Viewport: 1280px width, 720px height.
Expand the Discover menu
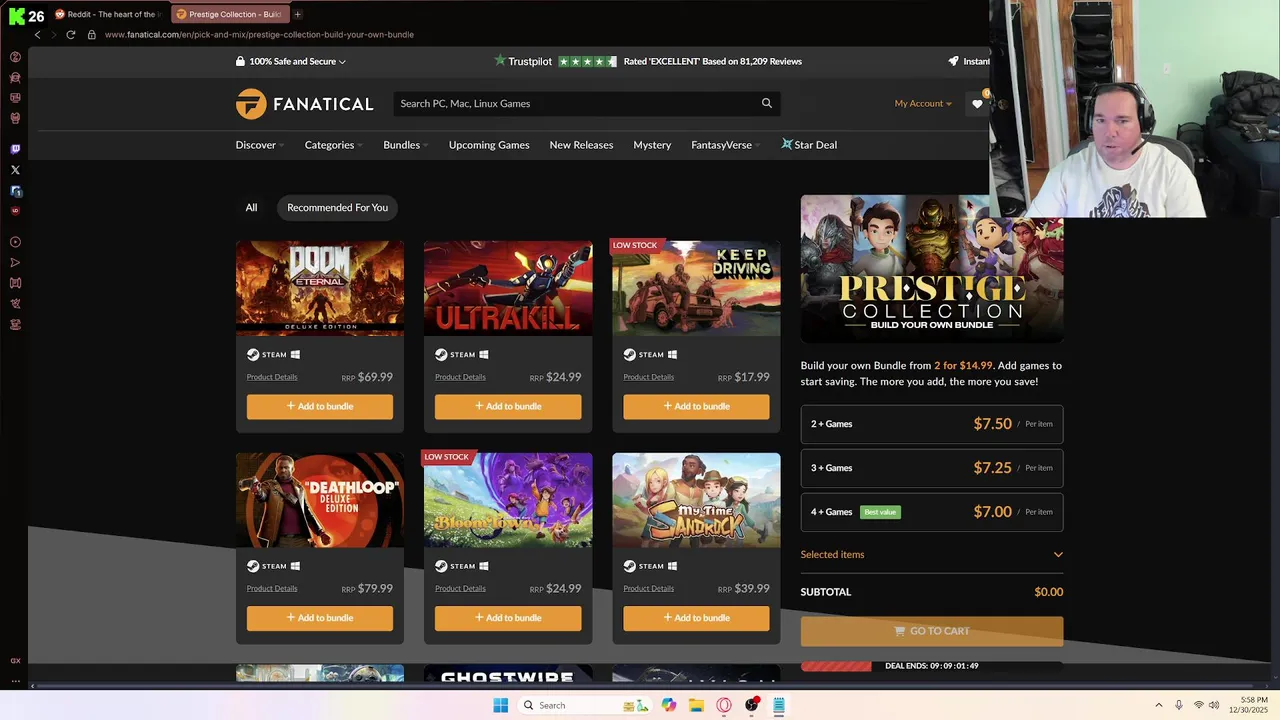point(260,145)
